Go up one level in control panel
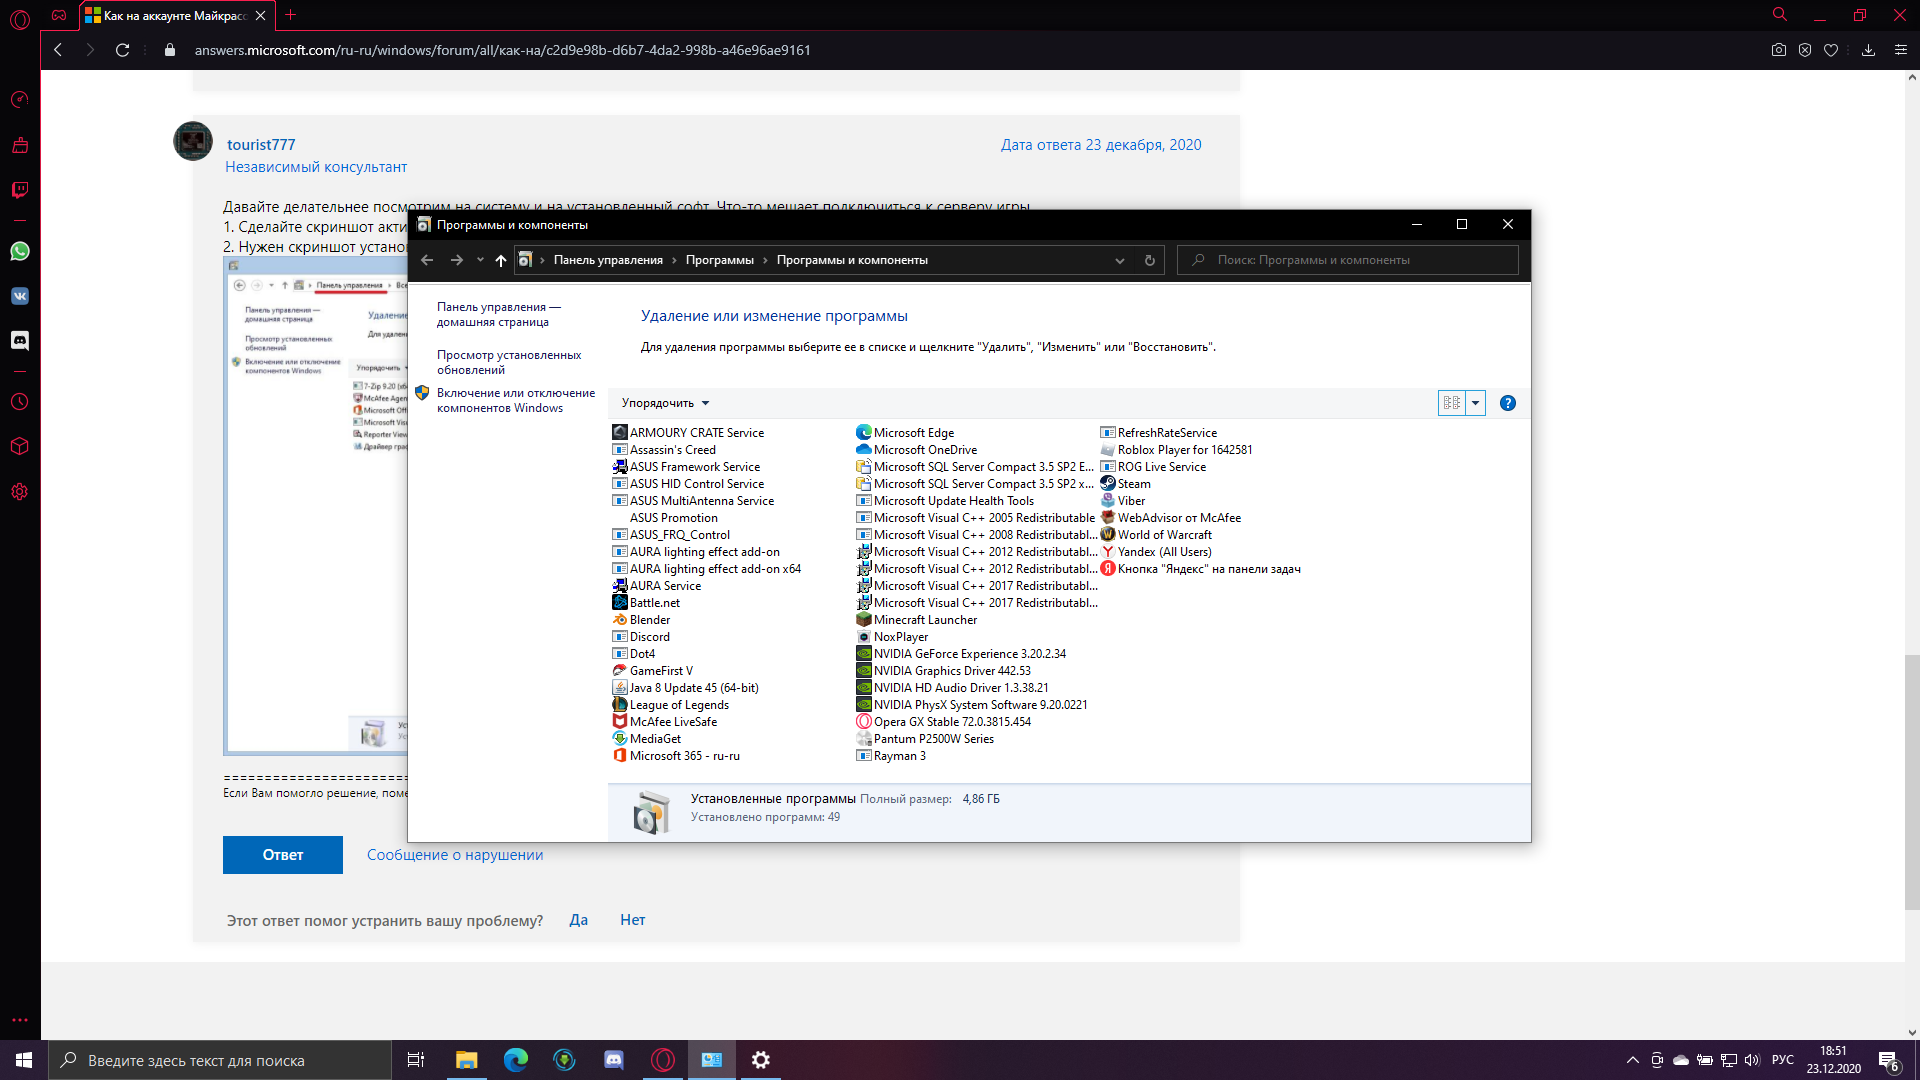 pos(501,260)
